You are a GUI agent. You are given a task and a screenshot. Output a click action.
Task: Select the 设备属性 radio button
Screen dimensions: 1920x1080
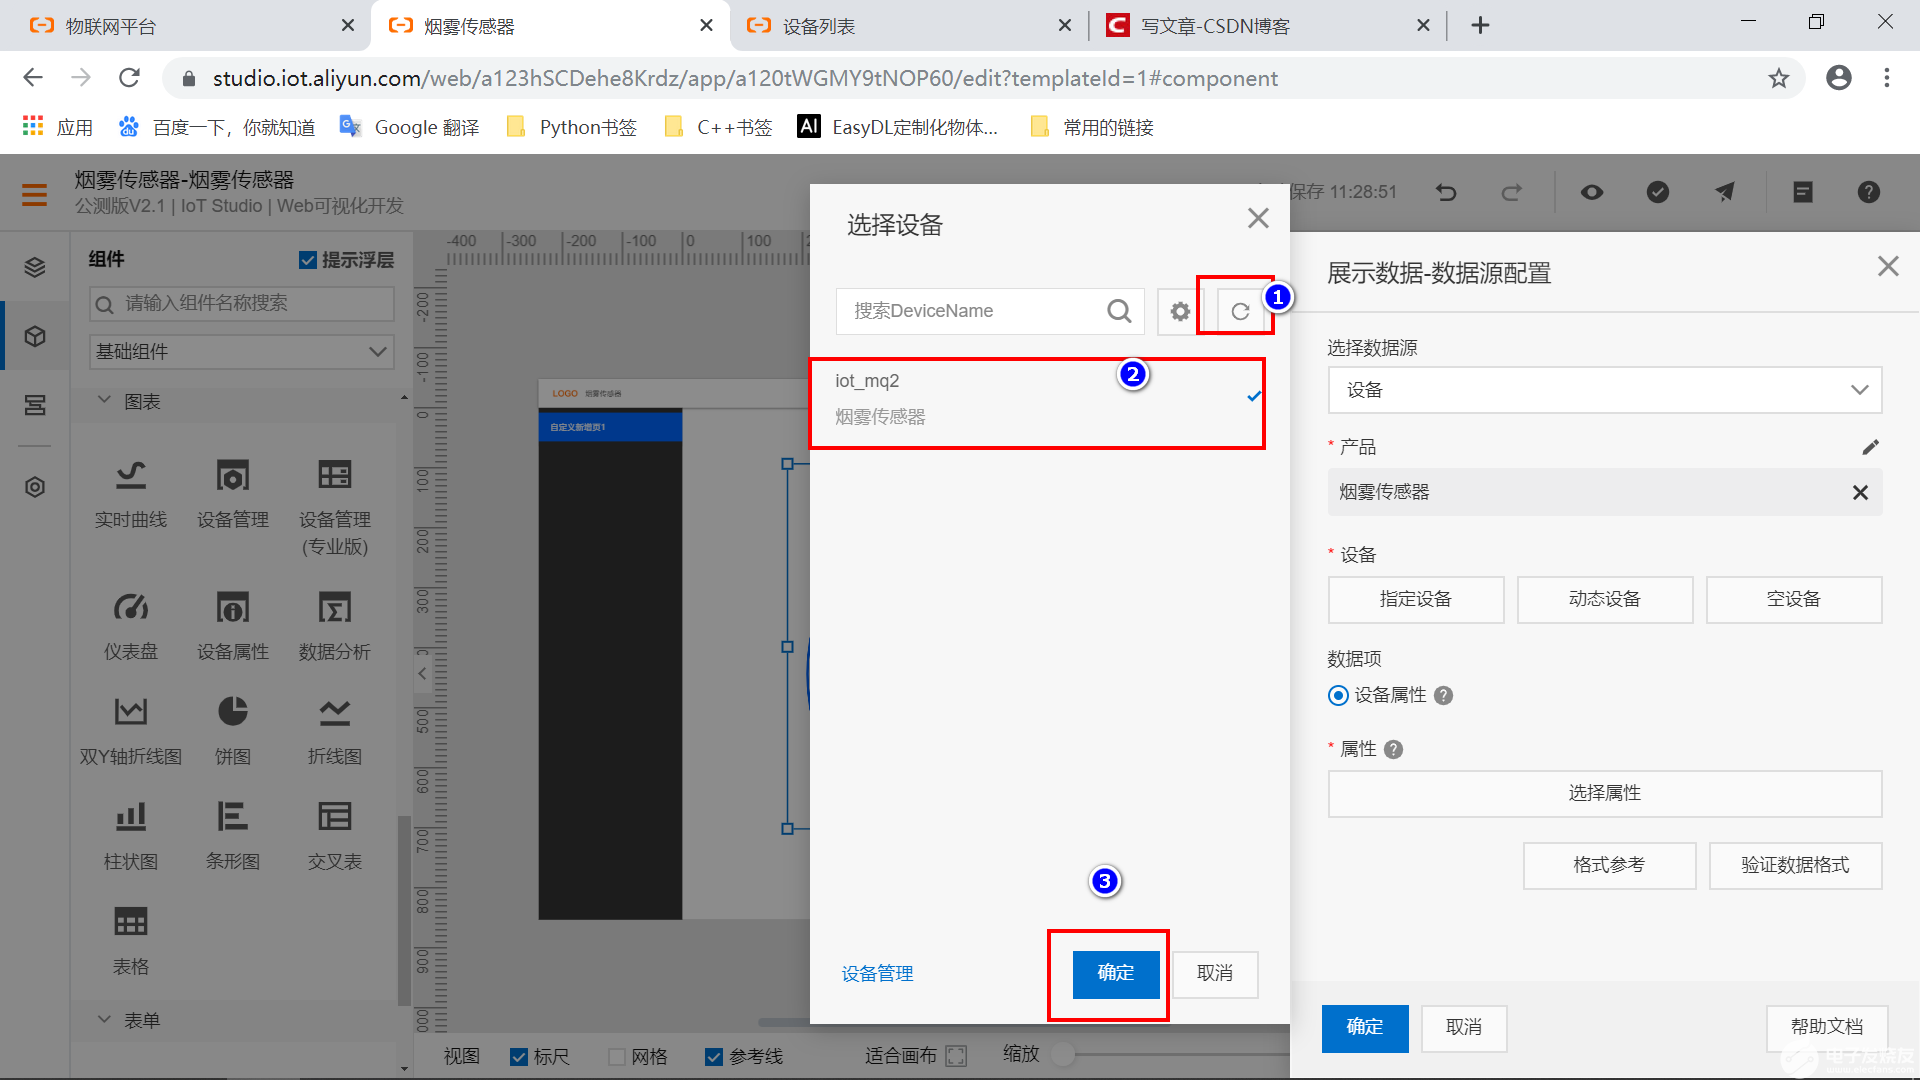[x=1338, y=695]
